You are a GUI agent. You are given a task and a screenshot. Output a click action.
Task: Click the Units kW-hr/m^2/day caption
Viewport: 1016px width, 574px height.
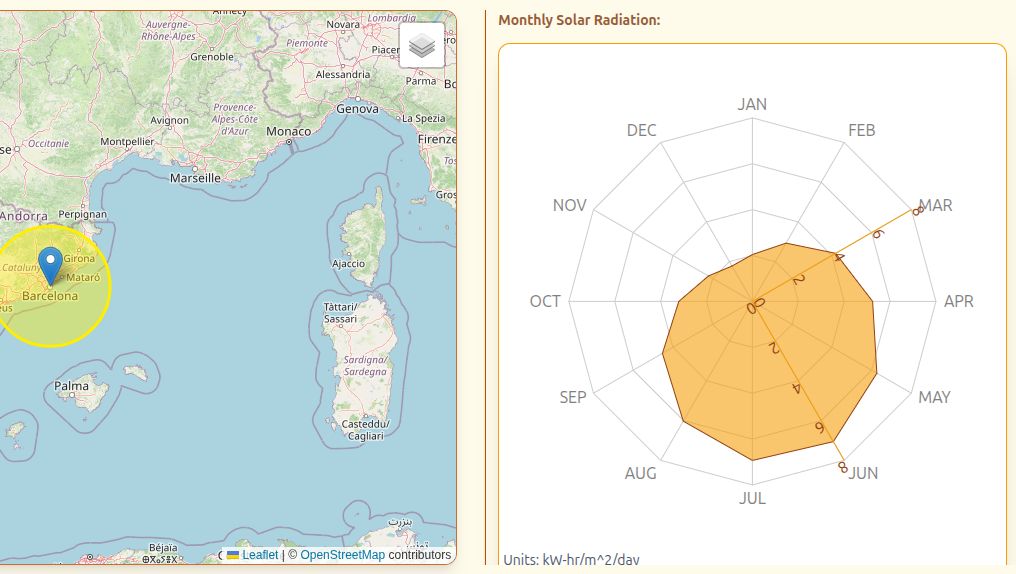click(572, 560)
